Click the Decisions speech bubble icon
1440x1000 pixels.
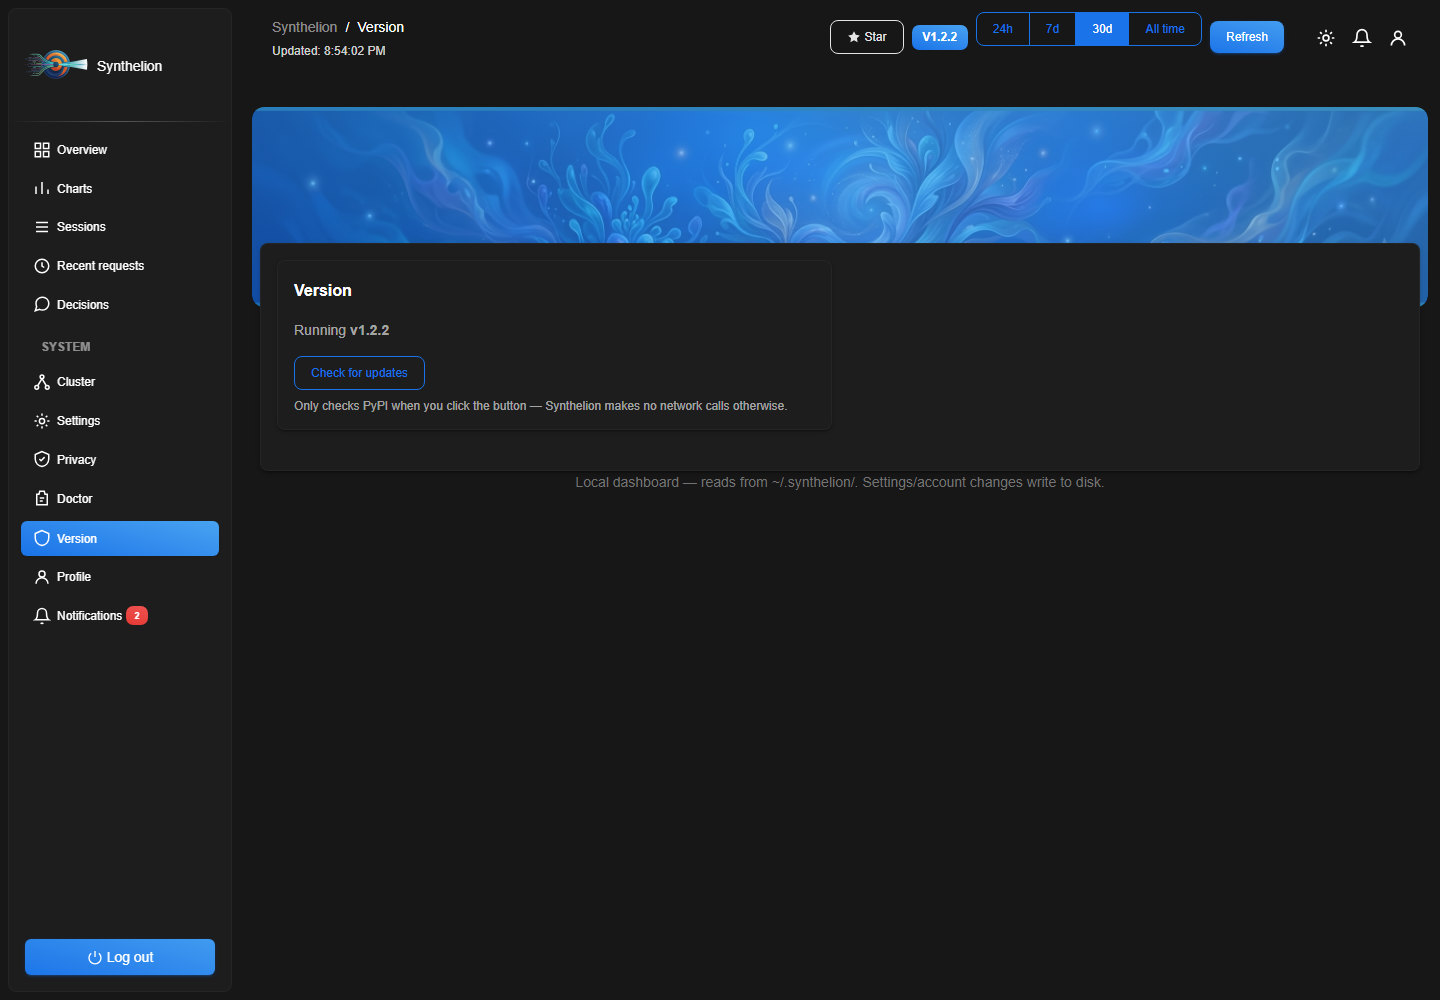42,305
